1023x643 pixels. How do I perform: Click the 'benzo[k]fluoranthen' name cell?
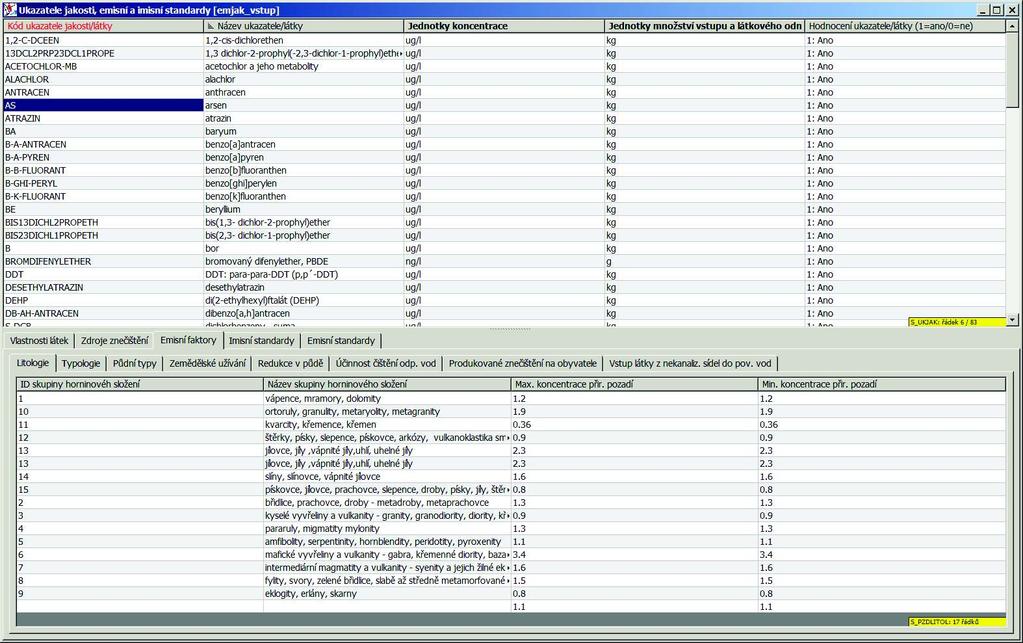(304, 197)
